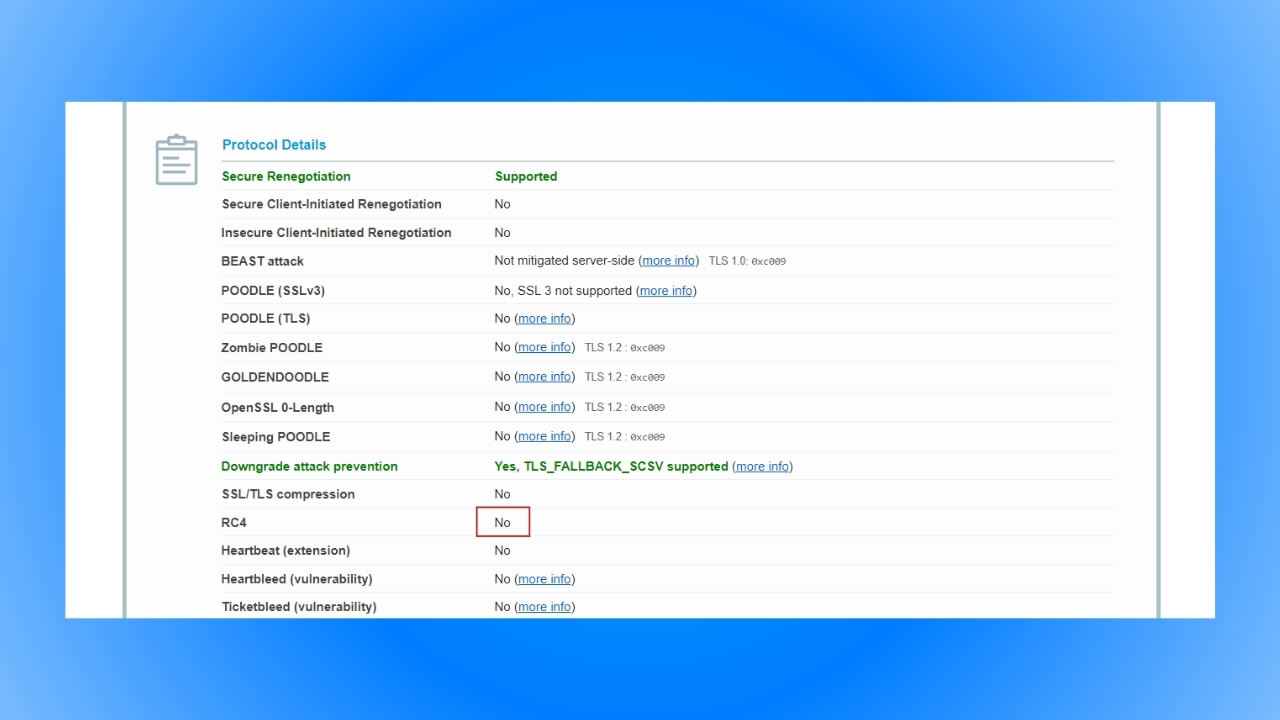Click the SSL/TLS compression label
The height and width of the screenshot is (720, 1280).
tap(288, 494)
